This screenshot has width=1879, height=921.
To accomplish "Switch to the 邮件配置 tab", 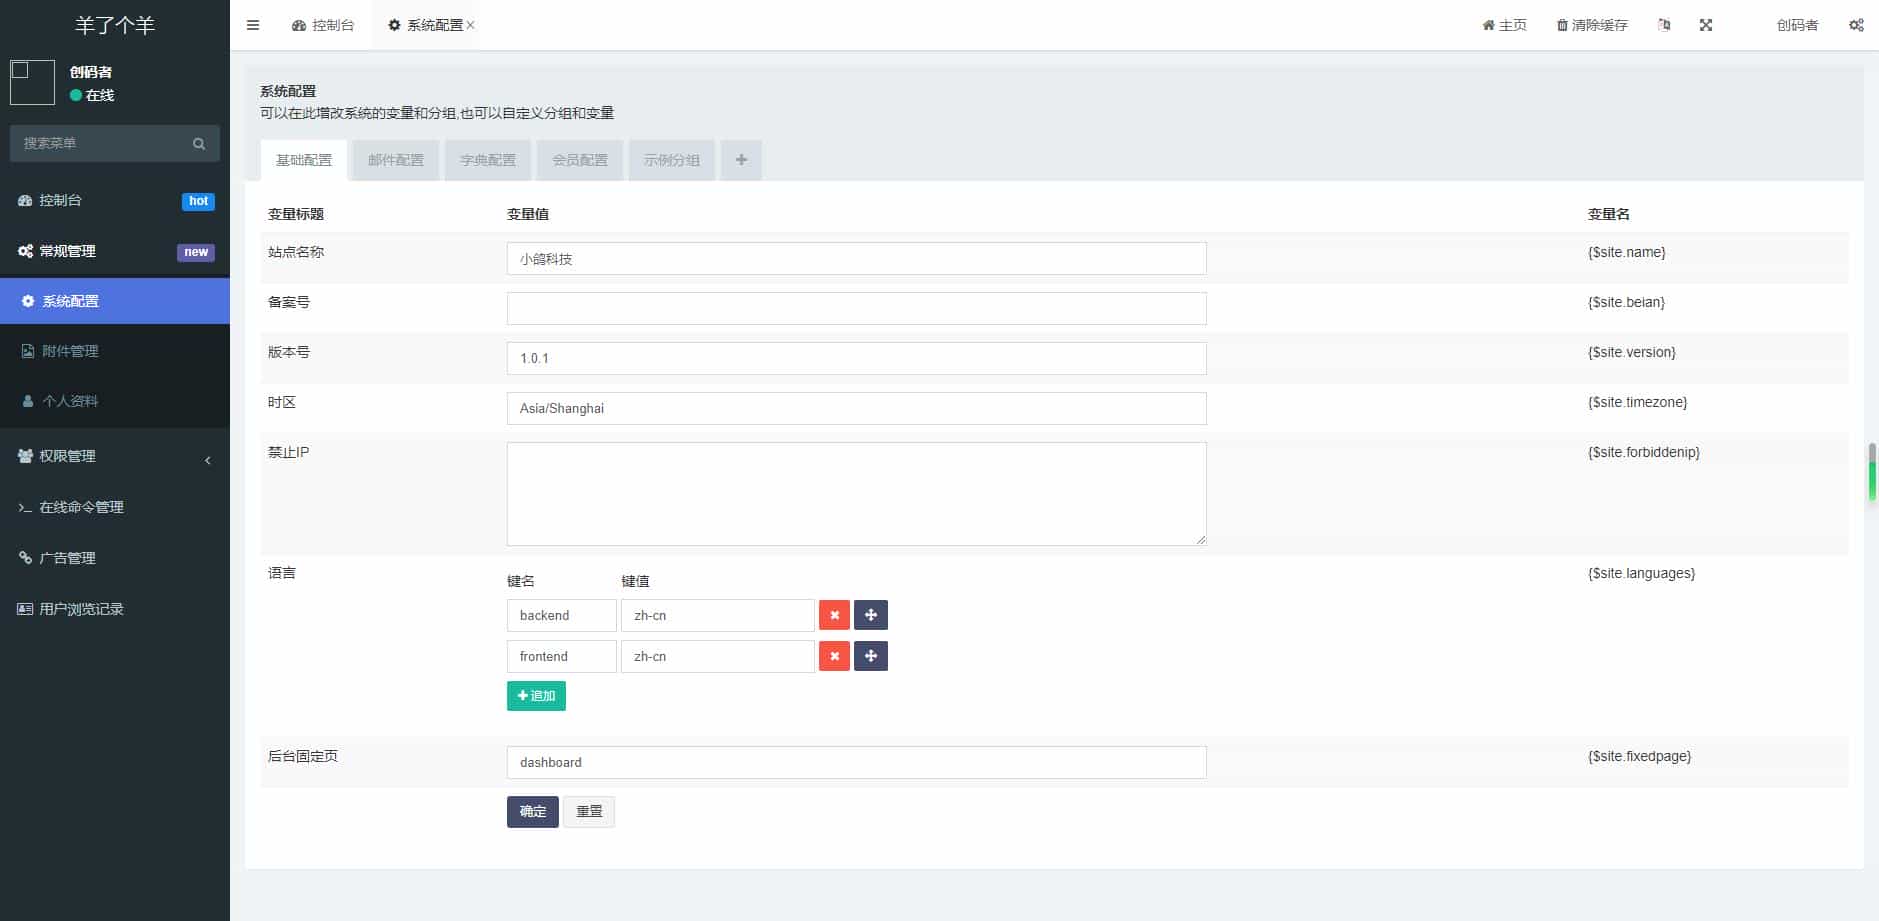I will [396, 160].
